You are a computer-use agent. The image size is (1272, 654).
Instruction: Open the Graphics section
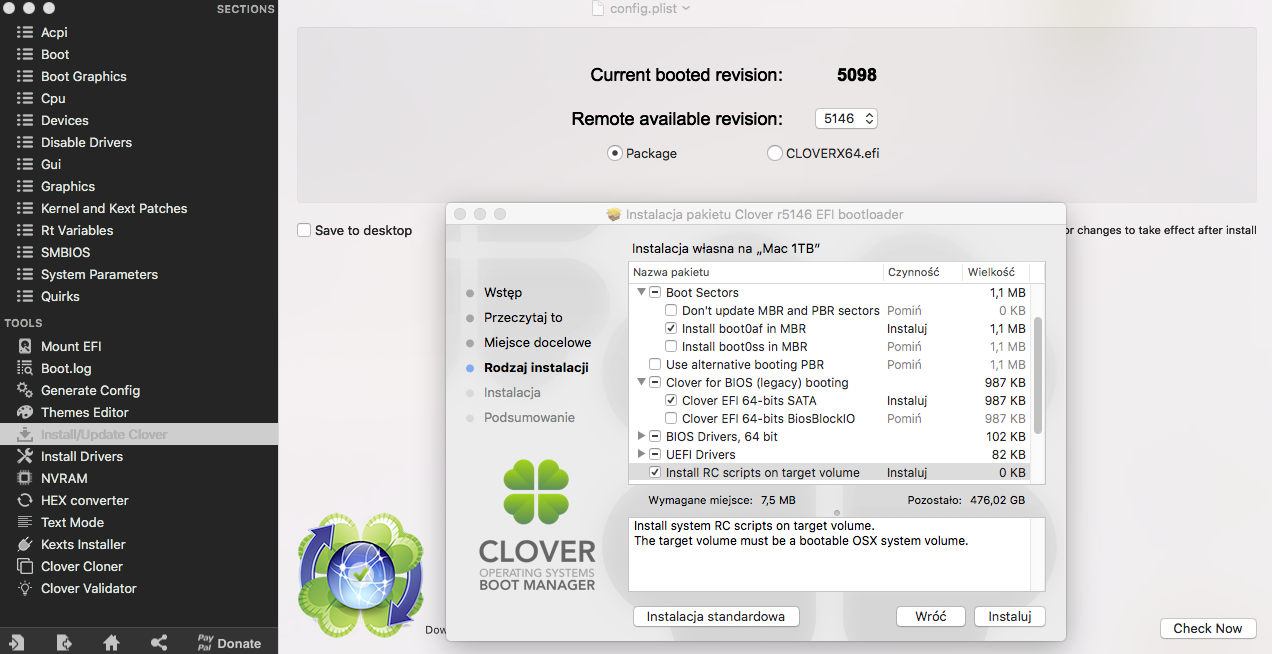[x=68, y=186]
